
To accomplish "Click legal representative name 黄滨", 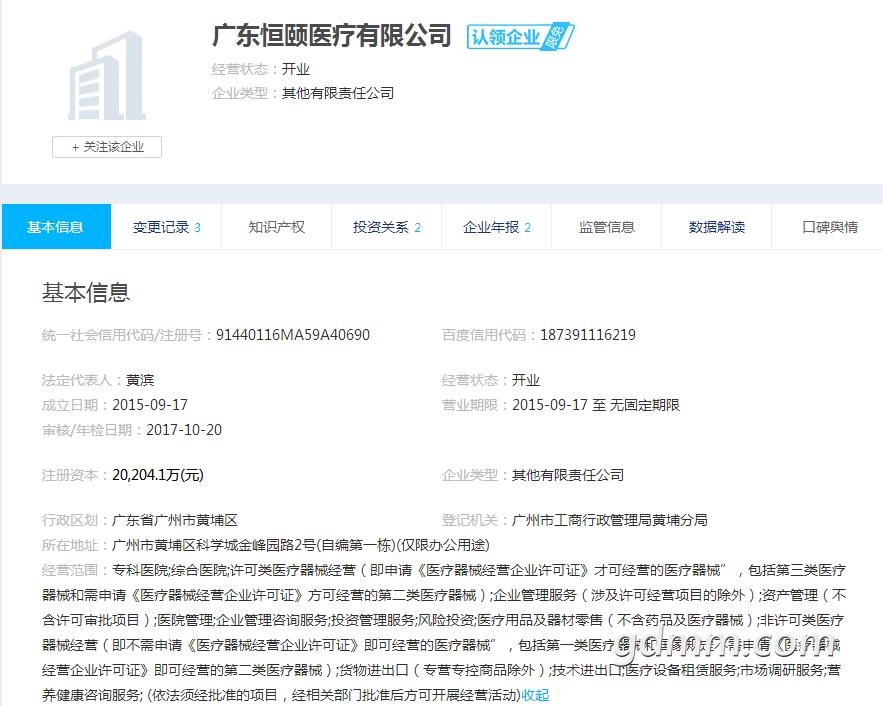I will tap(140, 380).
